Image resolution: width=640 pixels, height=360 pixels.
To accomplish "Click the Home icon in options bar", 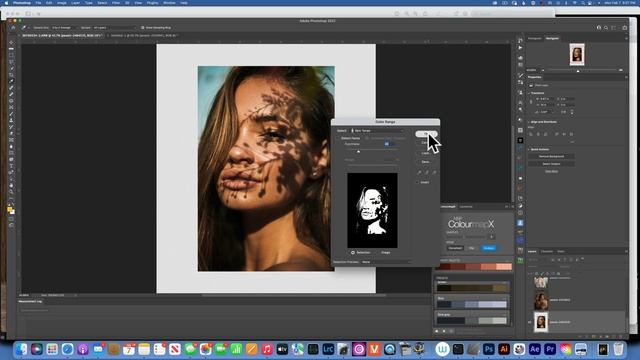I will coord(13,27).
